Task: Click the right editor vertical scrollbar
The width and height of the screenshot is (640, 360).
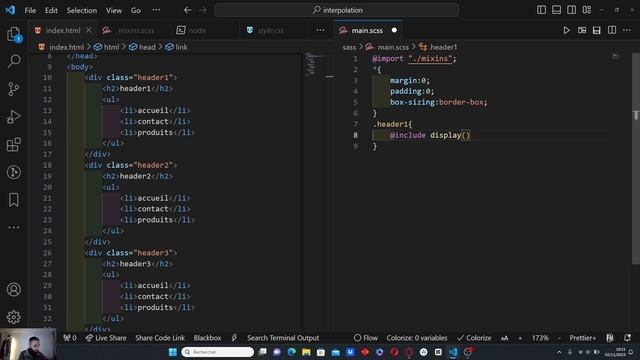Action: click(x=636, y=158)
